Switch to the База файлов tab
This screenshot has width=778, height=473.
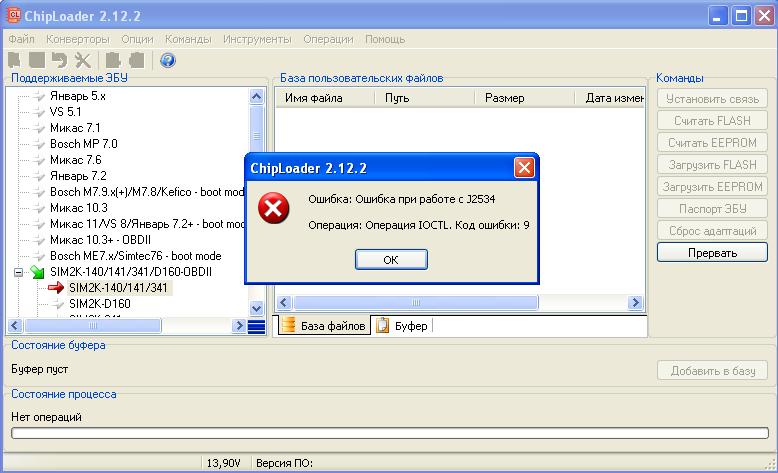(x=324, y=326)
